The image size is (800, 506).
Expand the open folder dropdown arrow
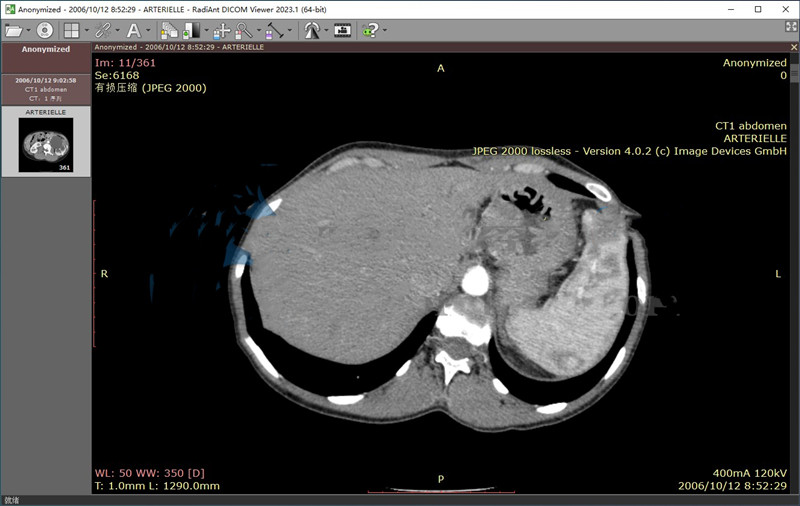click(x=28, y=31)
